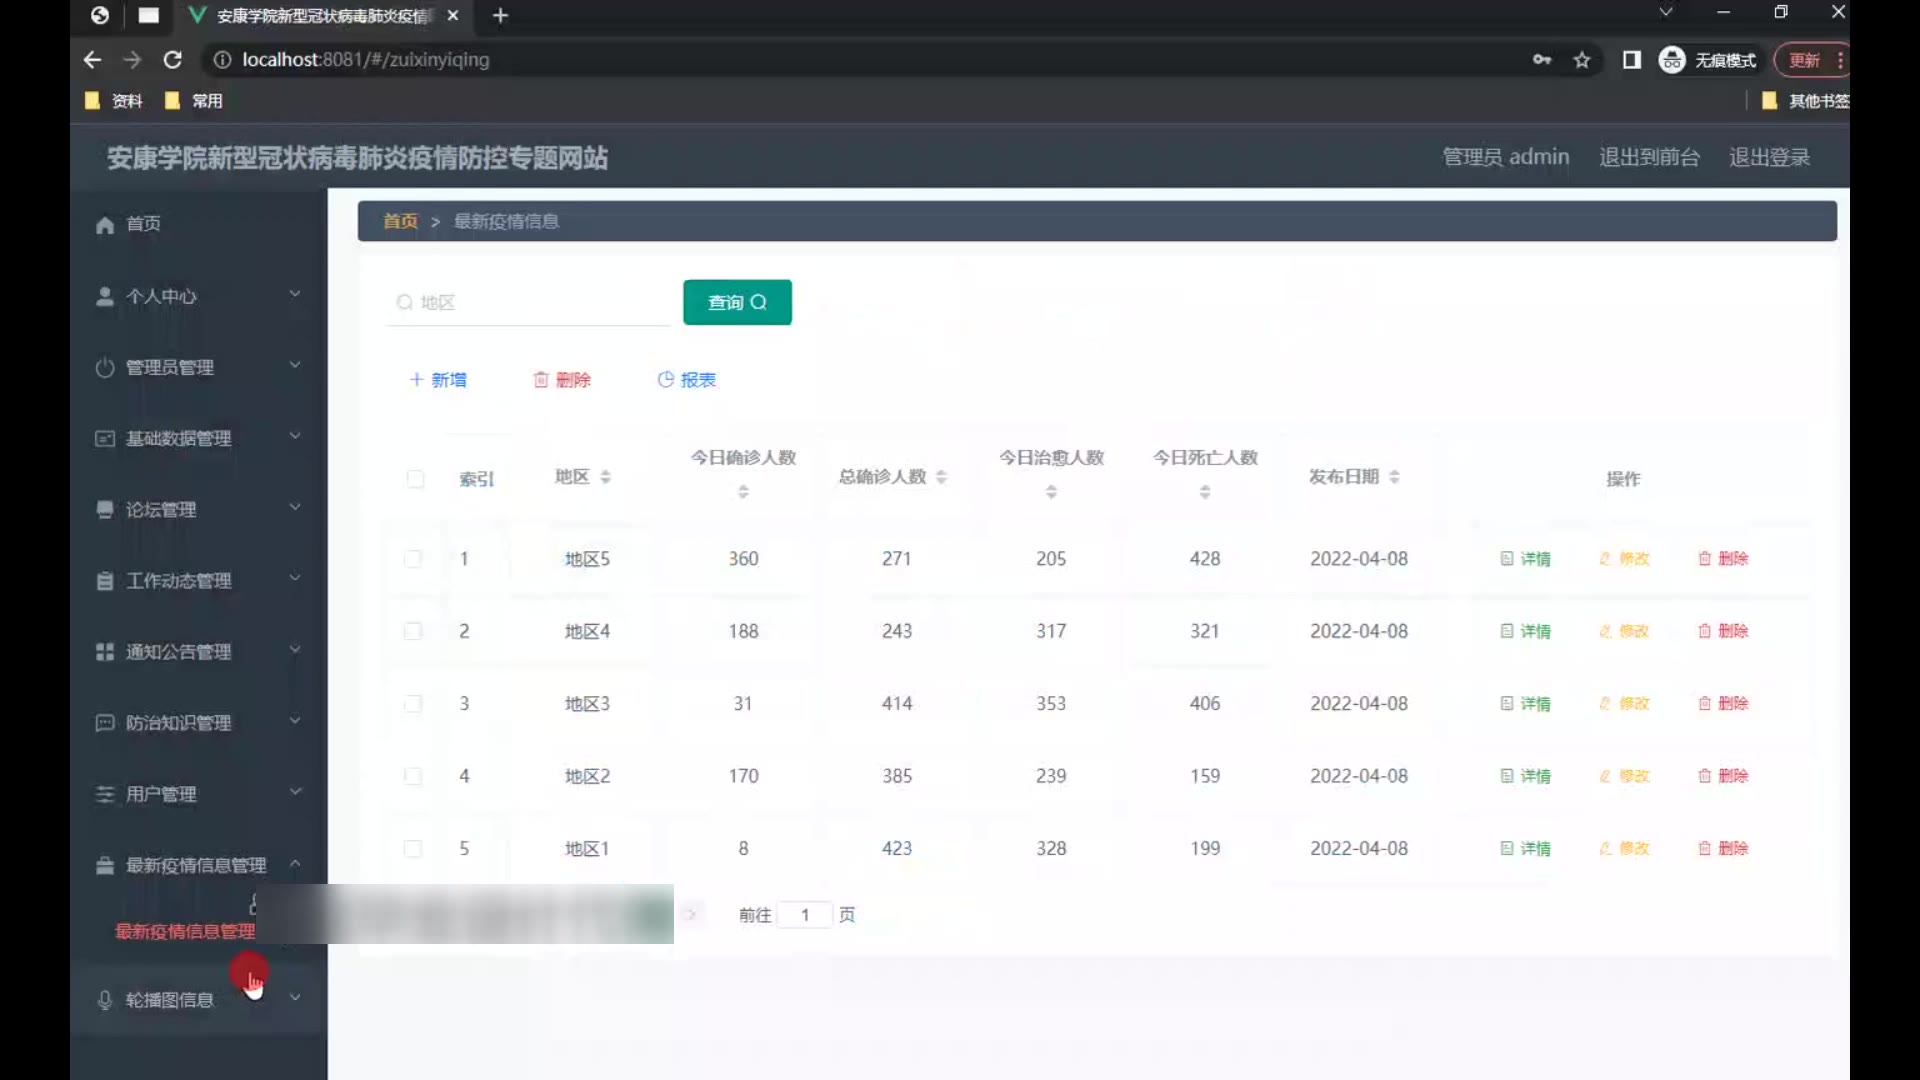
Task: Open the 最新疫情信息管理 submenu item
Action: click(x=185, y=932)
